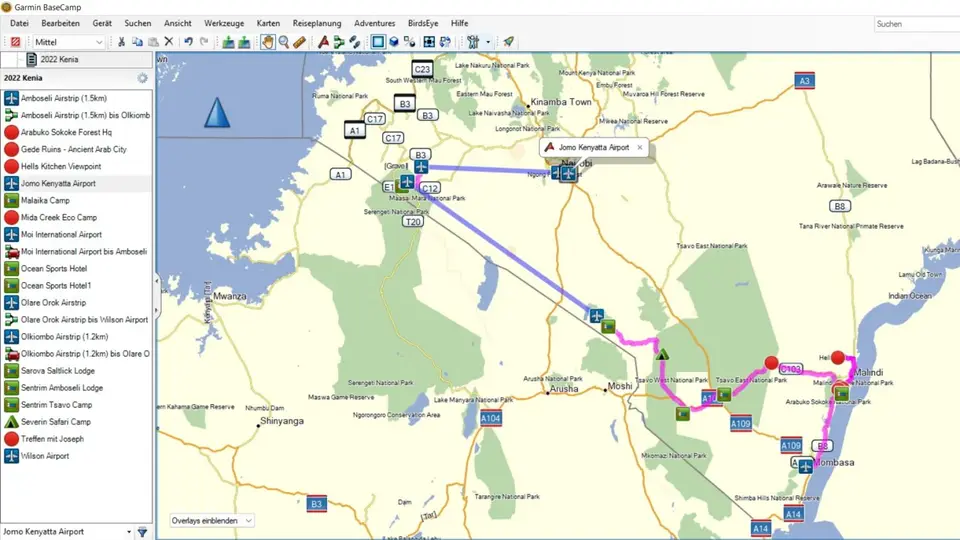
Task: Click the filter funnel icon
Action: coord(143,532)
